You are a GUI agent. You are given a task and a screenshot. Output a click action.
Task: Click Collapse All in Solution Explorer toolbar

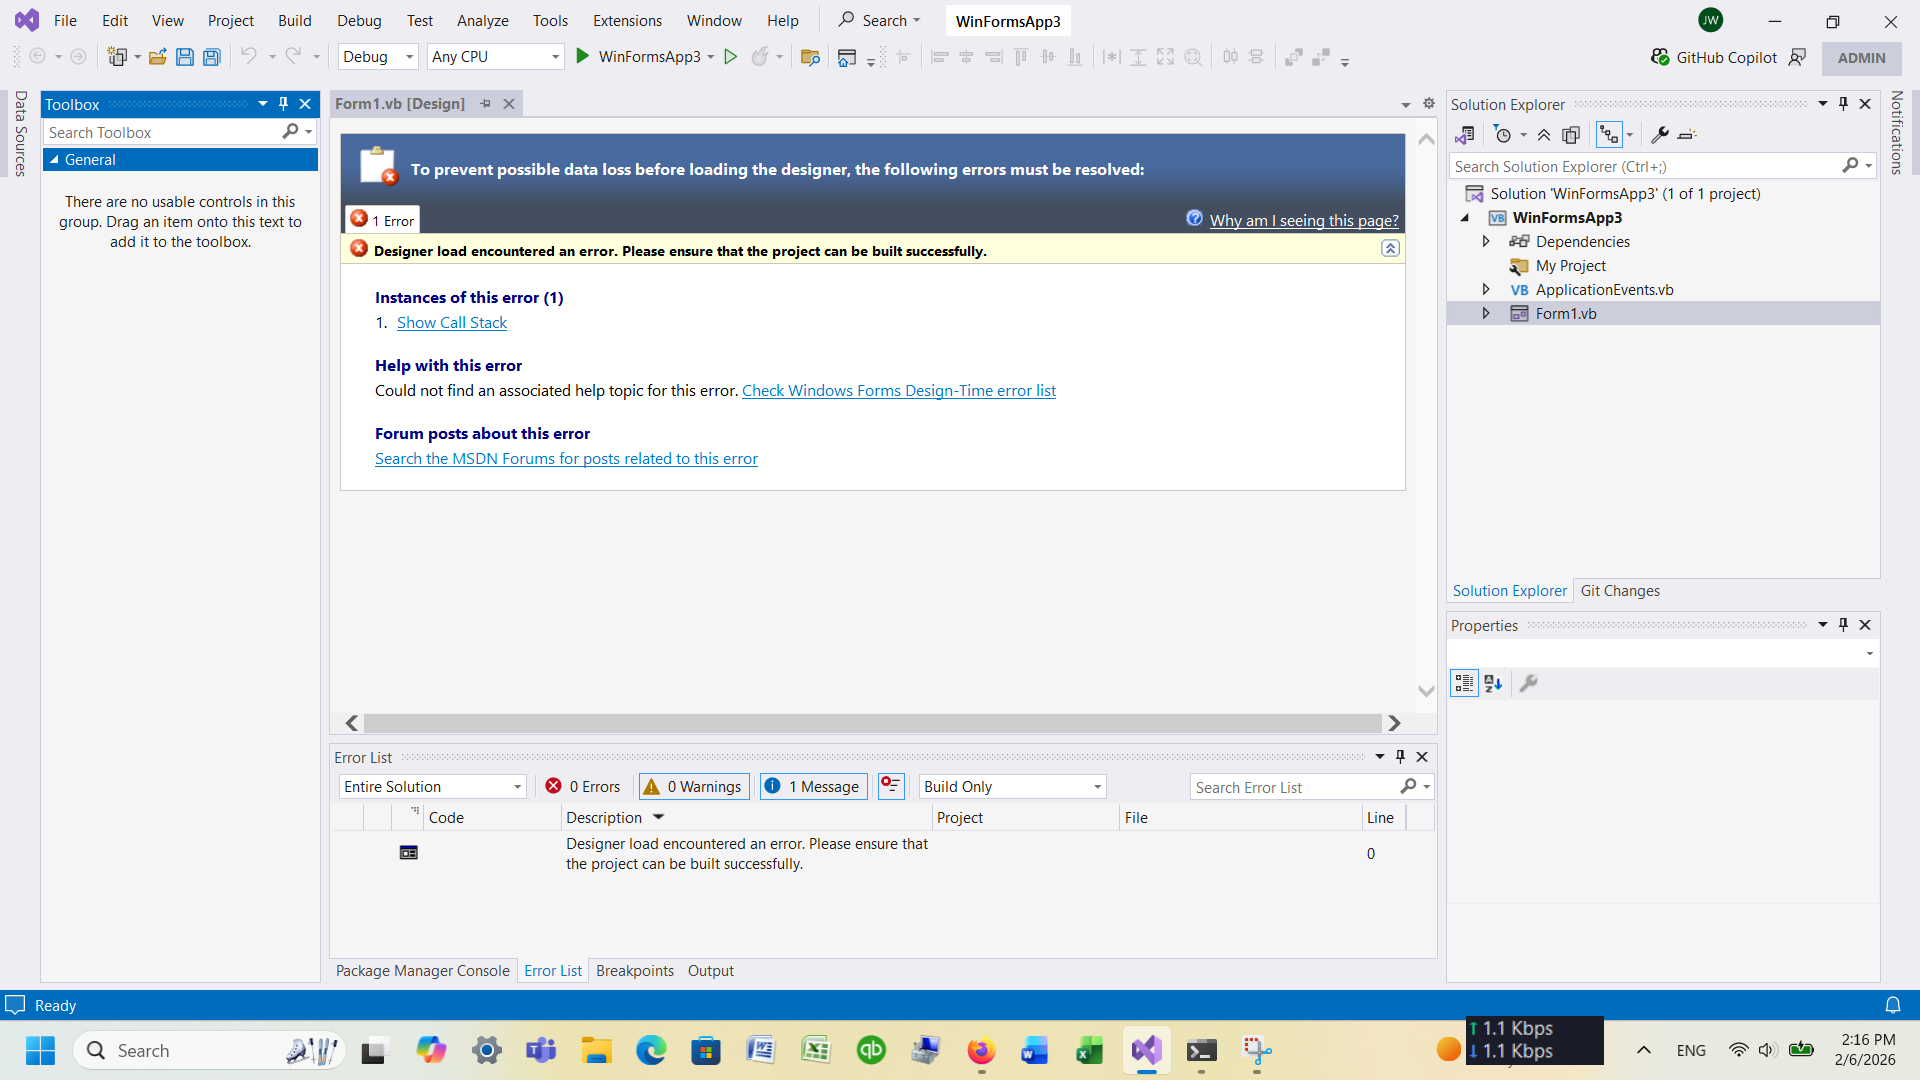click(x=1544, y=135)
